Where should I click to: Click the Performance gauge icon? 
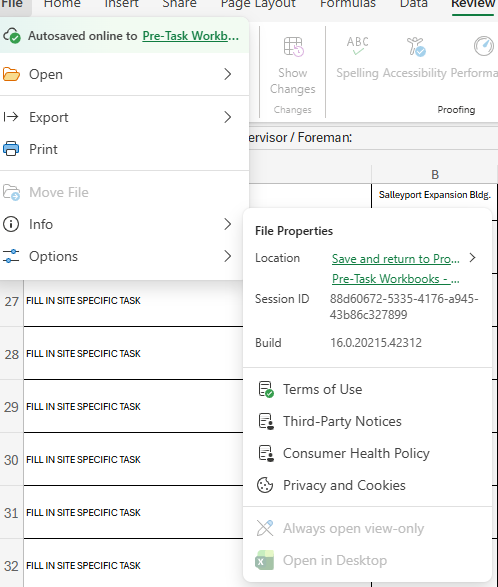click(483, 46)
